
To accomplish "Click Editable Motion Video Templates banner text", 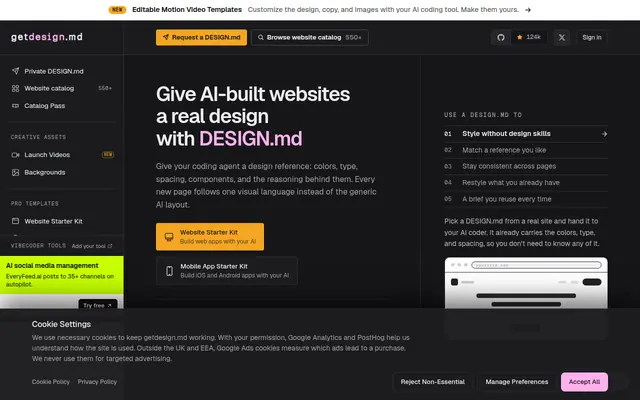I will 187,9.
